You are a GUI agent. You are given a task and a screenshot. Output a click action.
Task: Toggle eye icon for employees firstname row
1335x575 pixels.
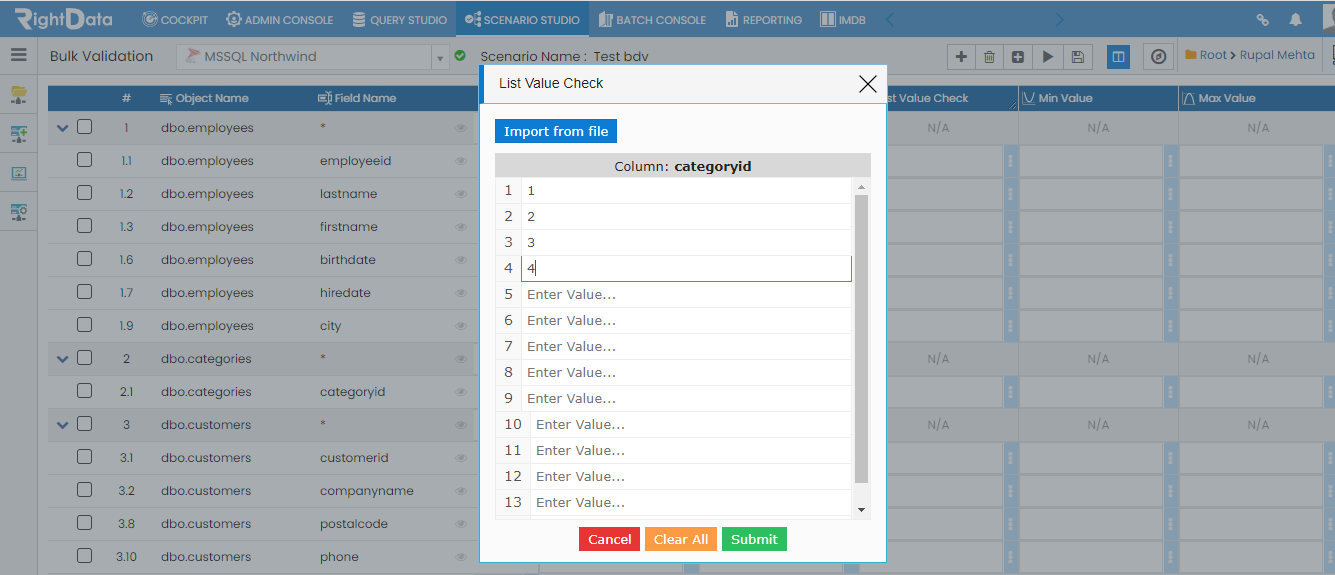pos(461,227)
